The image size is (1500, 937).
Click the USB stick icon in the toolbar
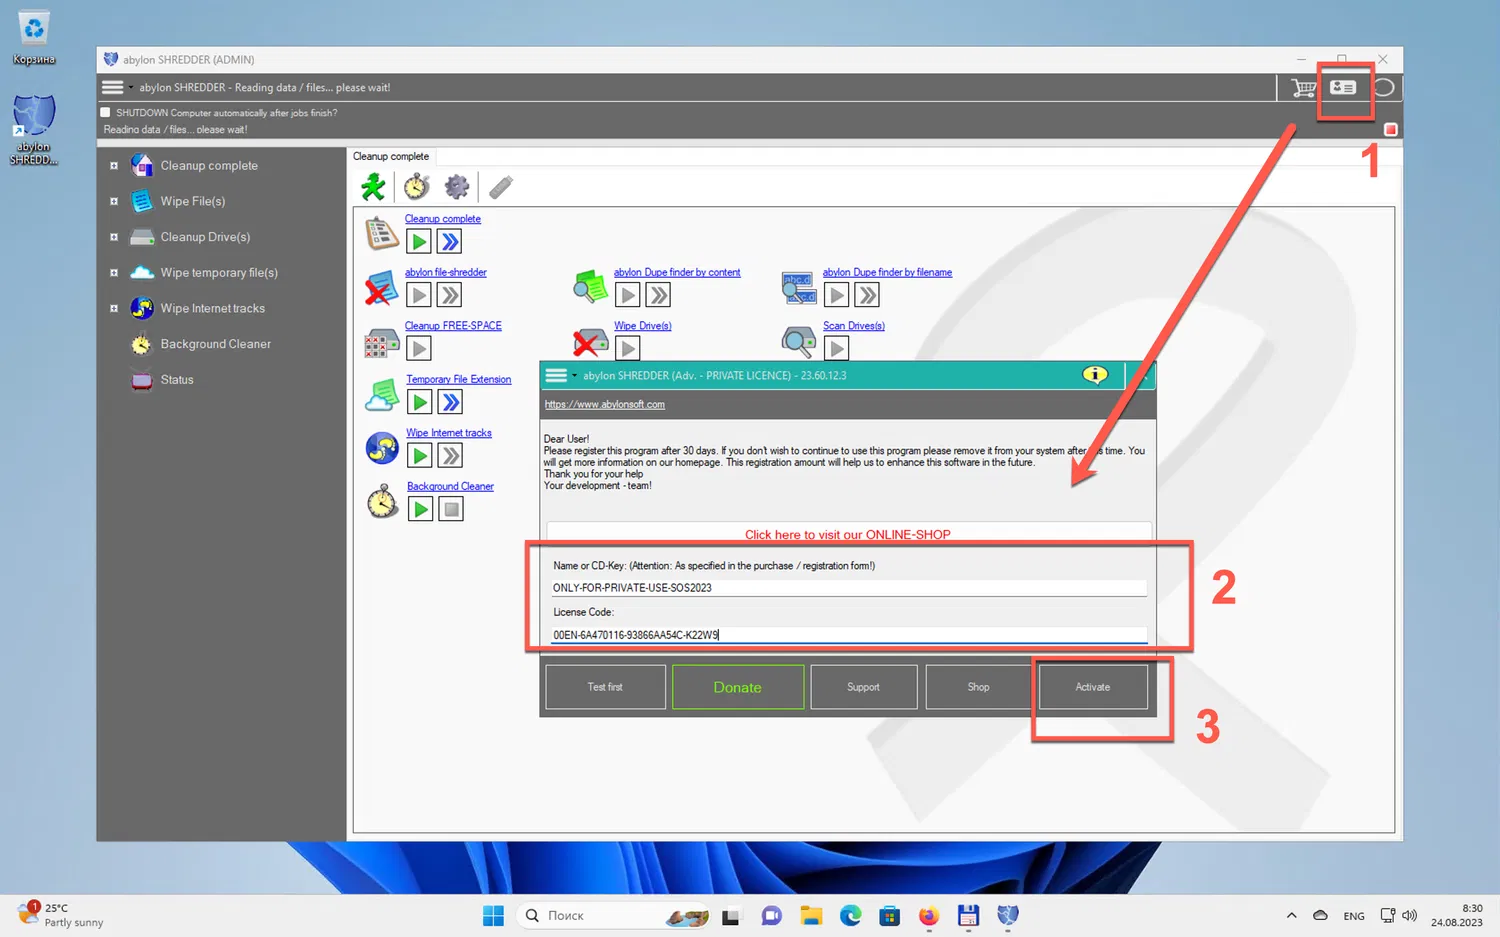[501, 187]
